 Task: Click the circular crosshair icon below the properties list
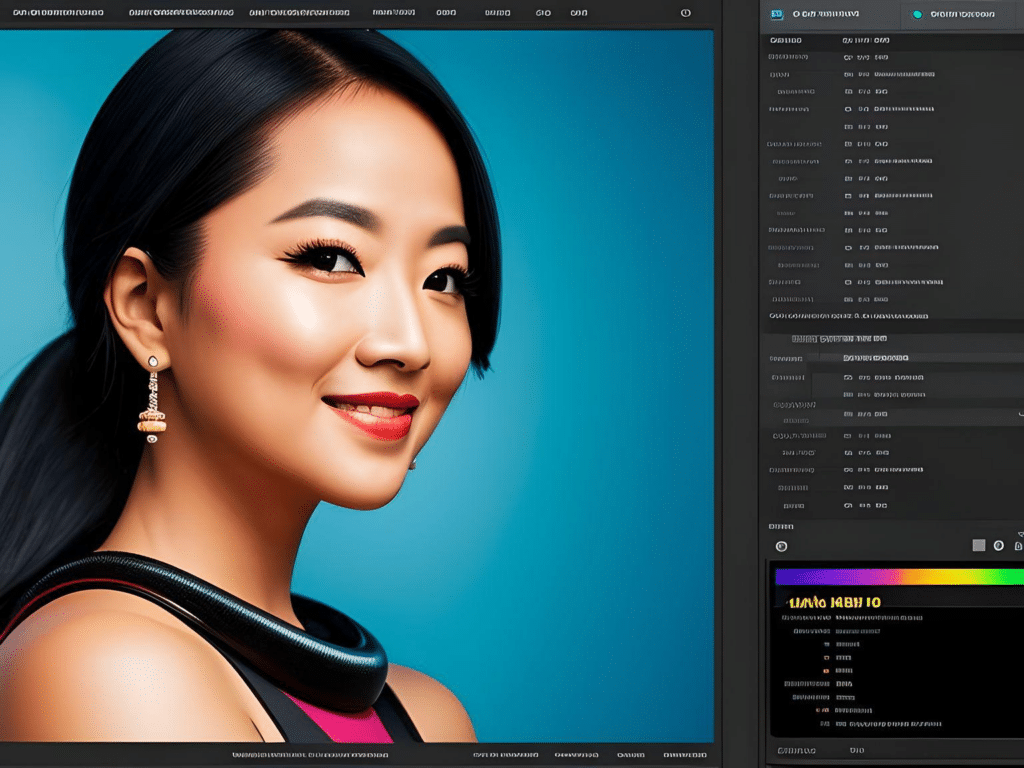(x=781, y=546)
